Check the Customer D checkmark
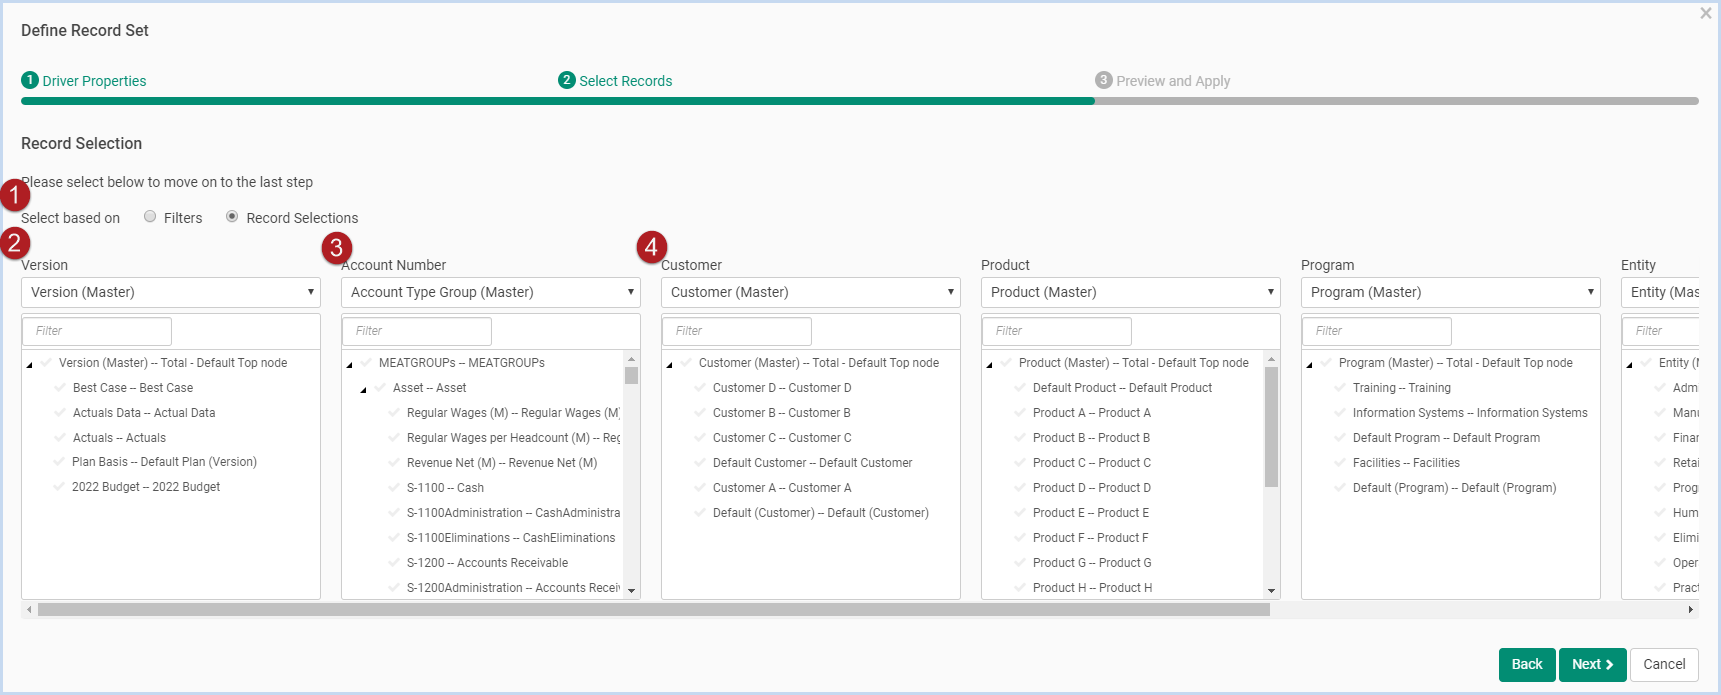The image size is (1721, 695). click(700, 387)
